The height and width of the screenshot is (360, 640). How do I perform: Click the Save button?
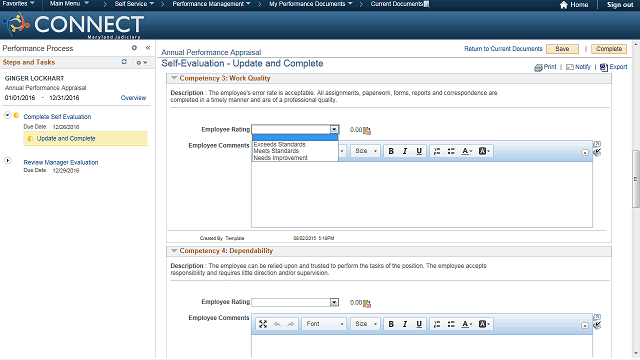click(x=562, y=49)
